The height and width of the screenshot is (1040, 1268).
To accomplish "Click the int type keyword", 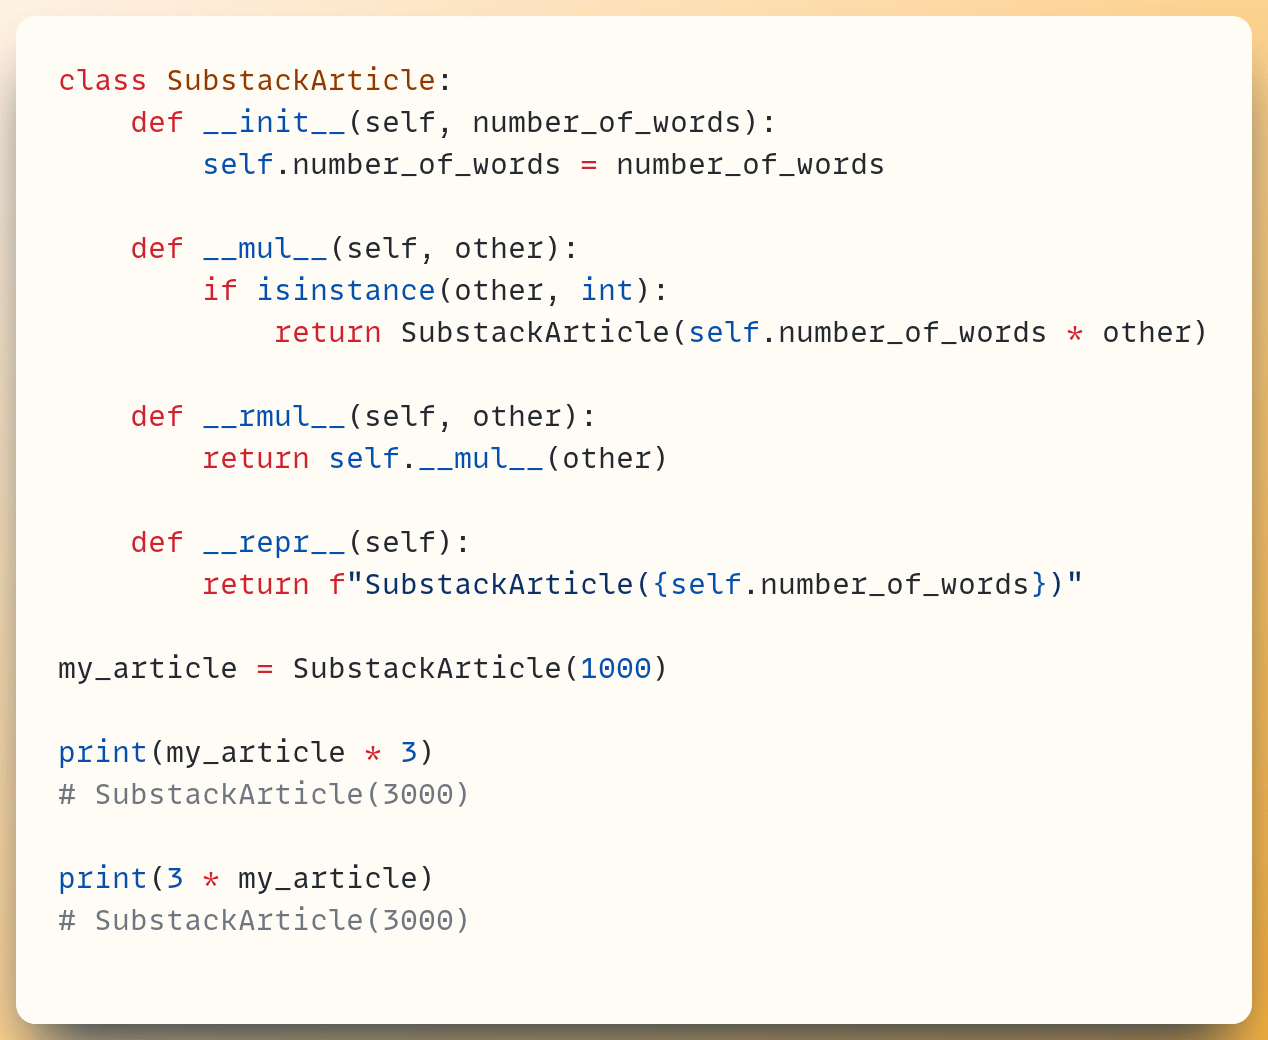I will 606,290.
